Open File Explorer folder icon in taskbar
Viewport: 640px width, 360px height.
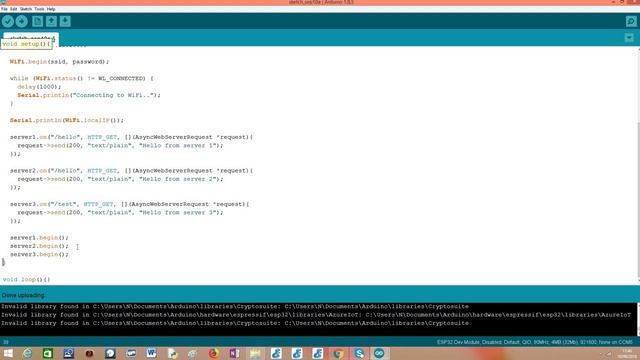pos(255,353)
